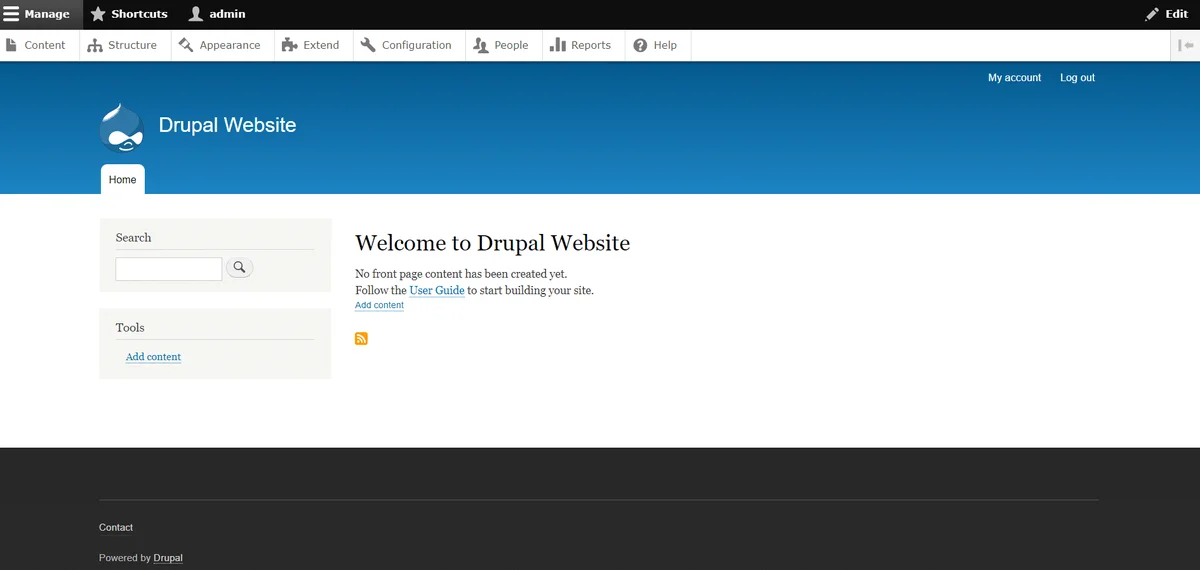Image resolution: width=1200 pixels, height=570 pixels.
Task: Click the 'No front page content' text
Action: tap(461, 273)
